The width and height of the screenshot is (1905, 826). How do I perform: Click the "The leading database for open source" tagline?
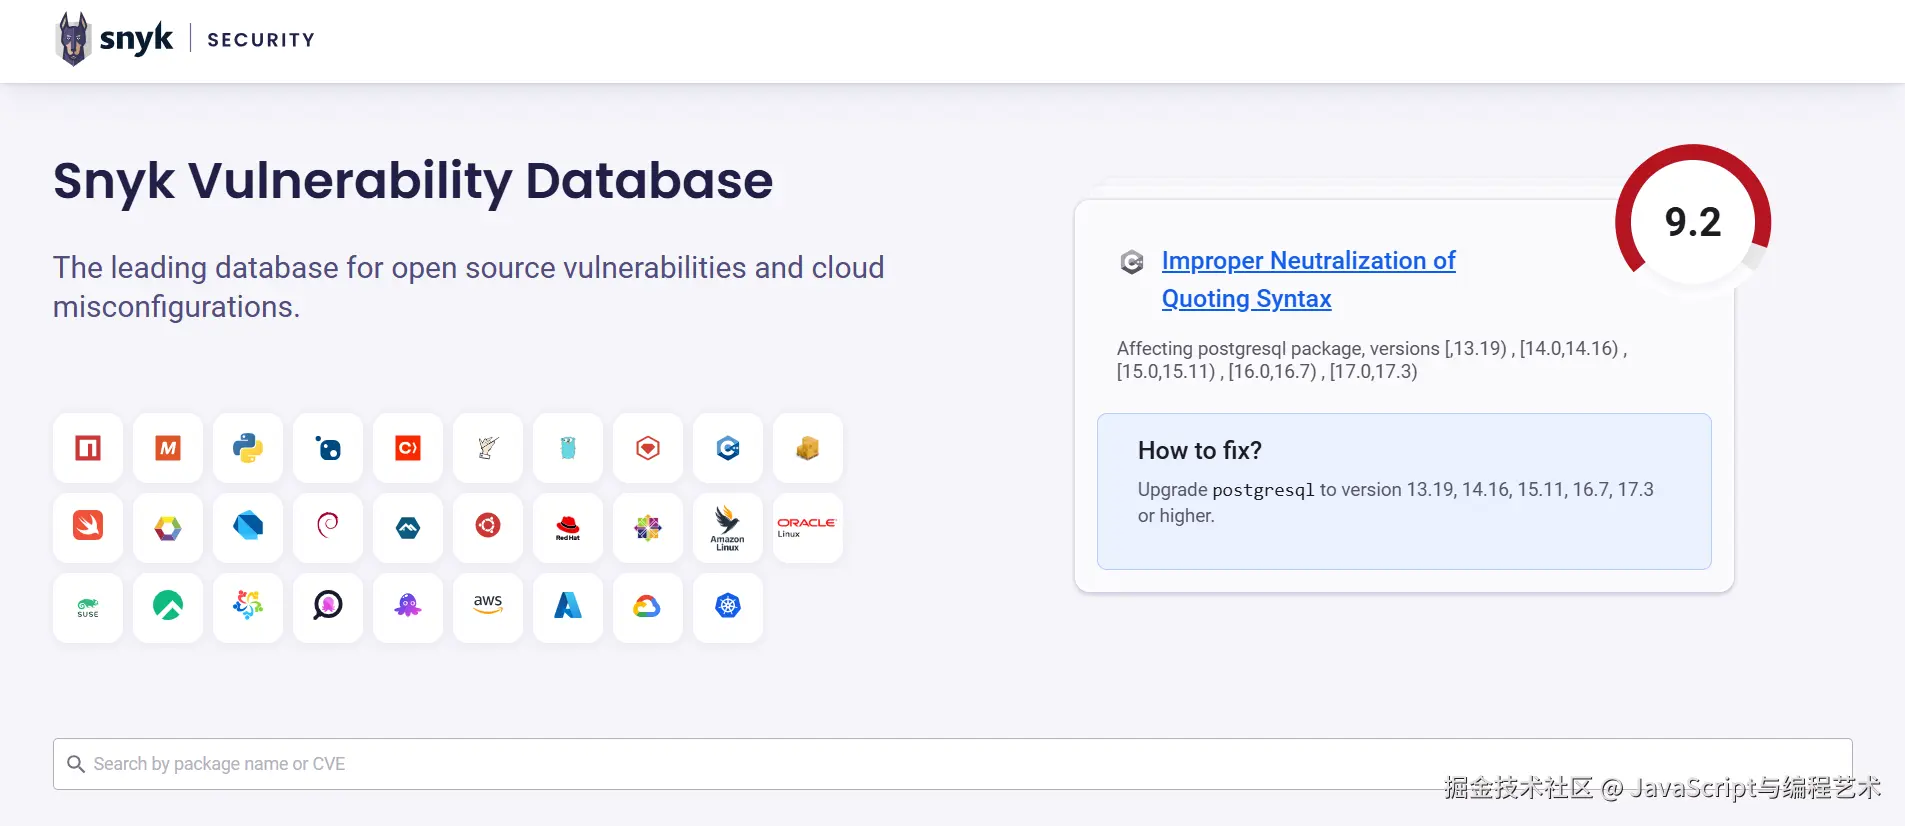(x=469, y=287)
